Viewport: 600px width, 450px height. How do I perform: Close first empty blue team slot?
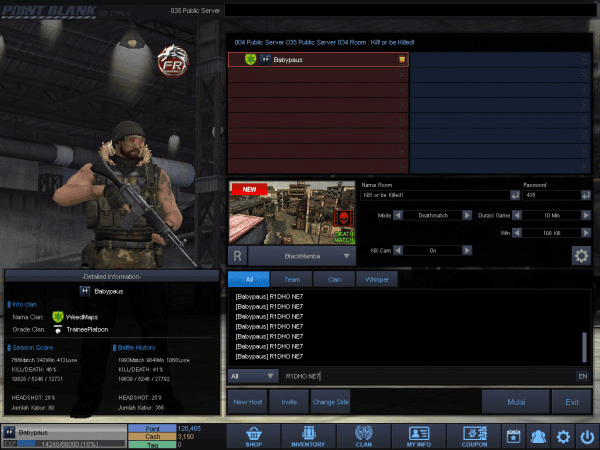tap(584, 60)
